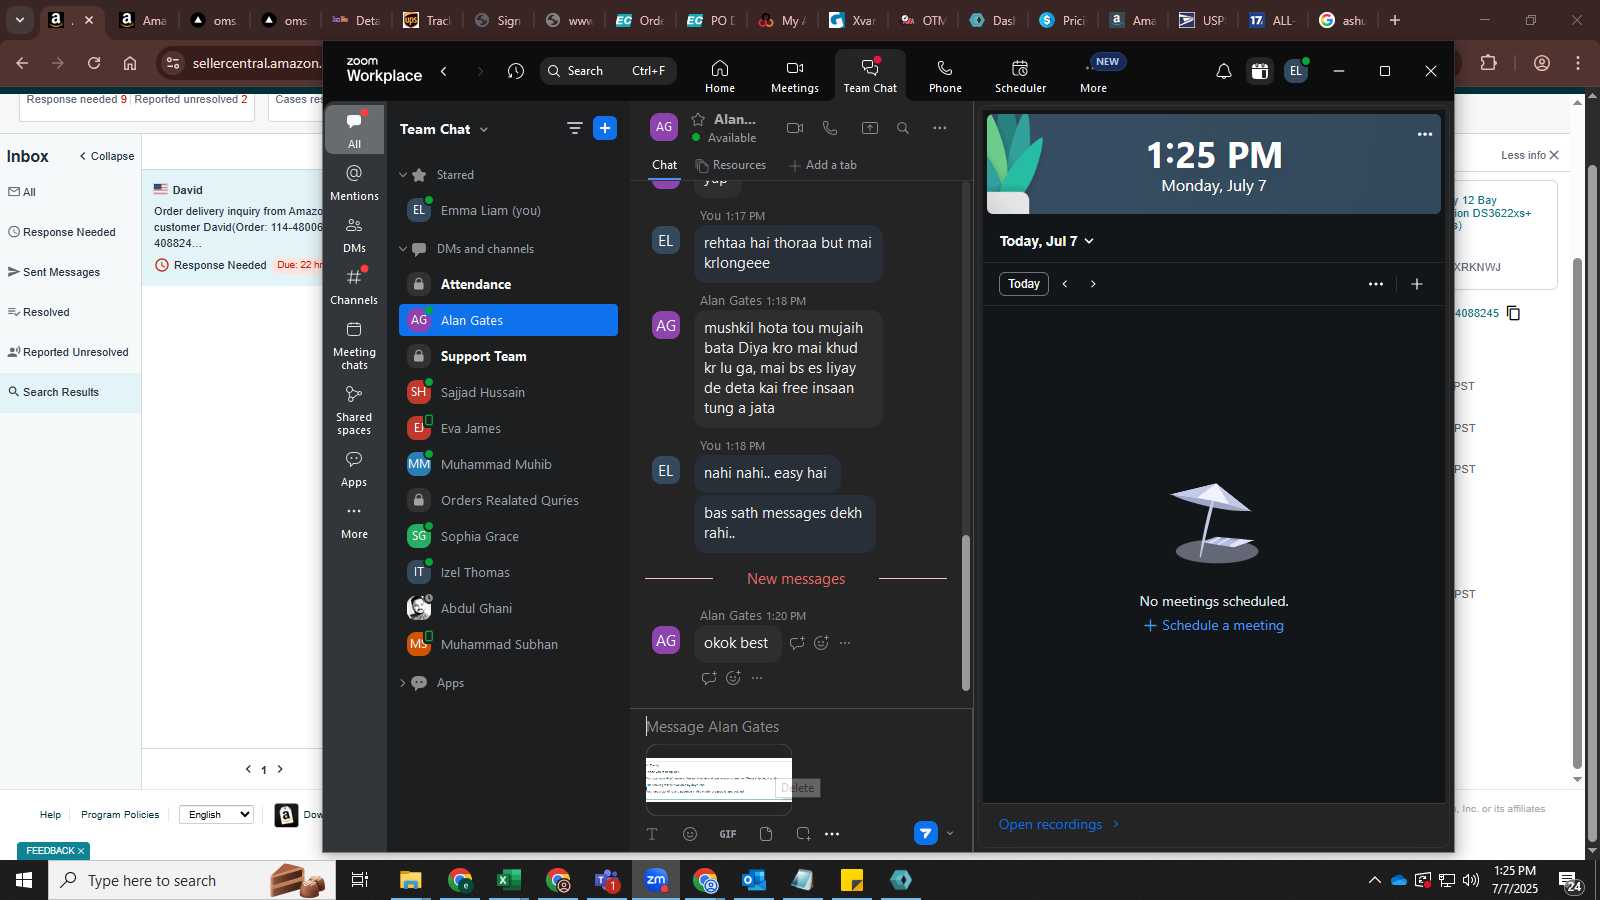Start a video call with Alan Gates
Image resolution: width=1600 pixels, height=900 pixels.
tap(795, 128)
